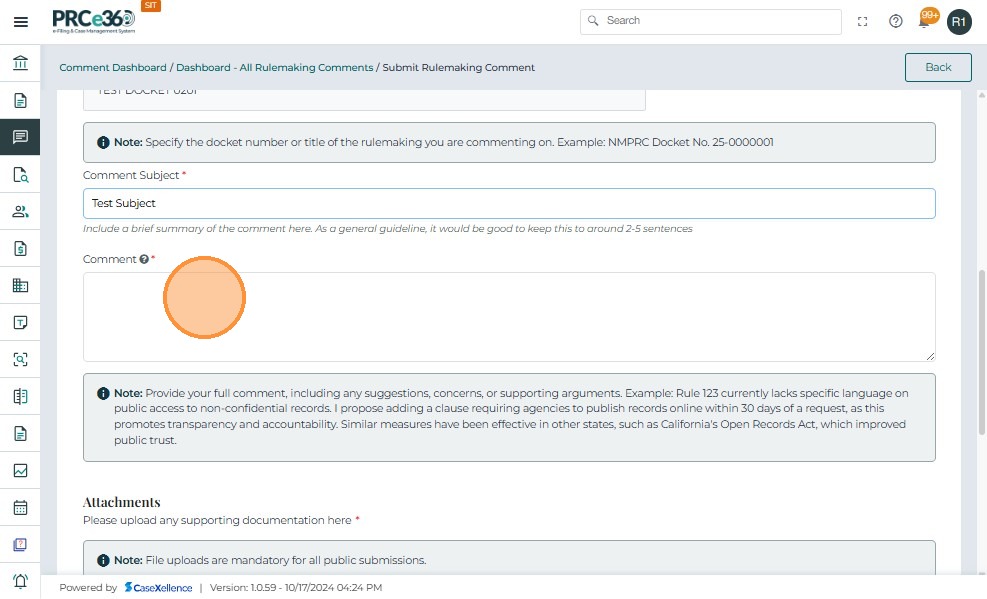Click the bank building sidebar icon
The width and height of the screenshot is (987, 599).
coord(20,64)
